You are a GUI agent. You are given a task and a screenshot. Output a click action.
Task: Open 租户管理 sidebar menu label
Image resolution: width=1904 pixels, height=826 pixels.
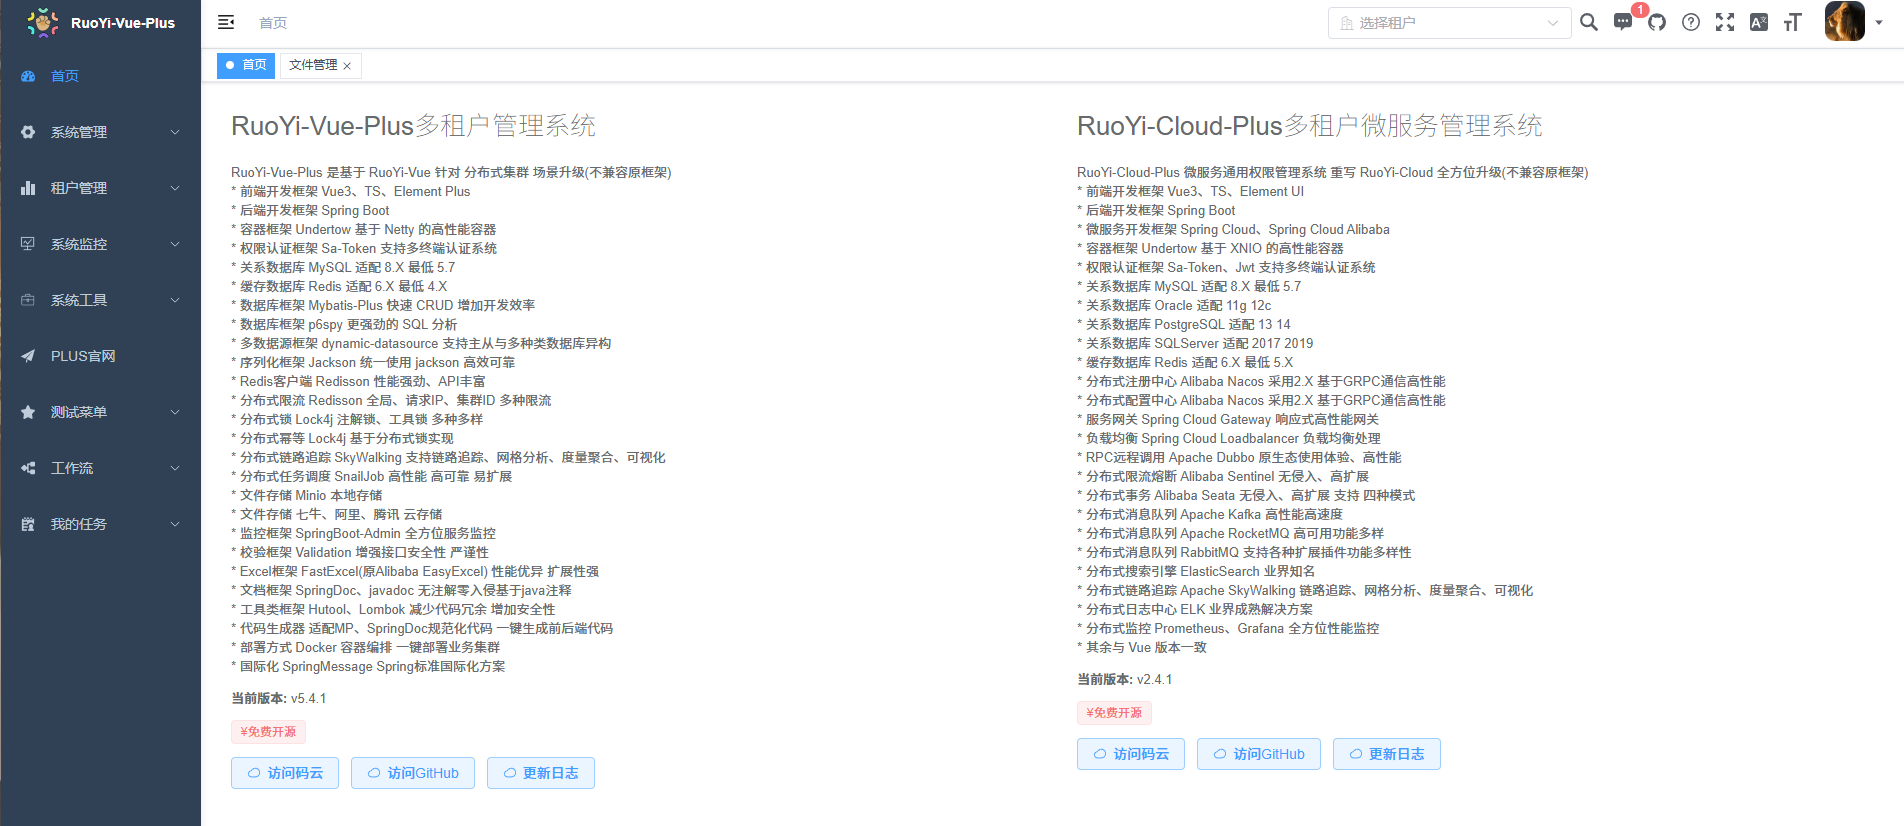click(x=79, y=188)
